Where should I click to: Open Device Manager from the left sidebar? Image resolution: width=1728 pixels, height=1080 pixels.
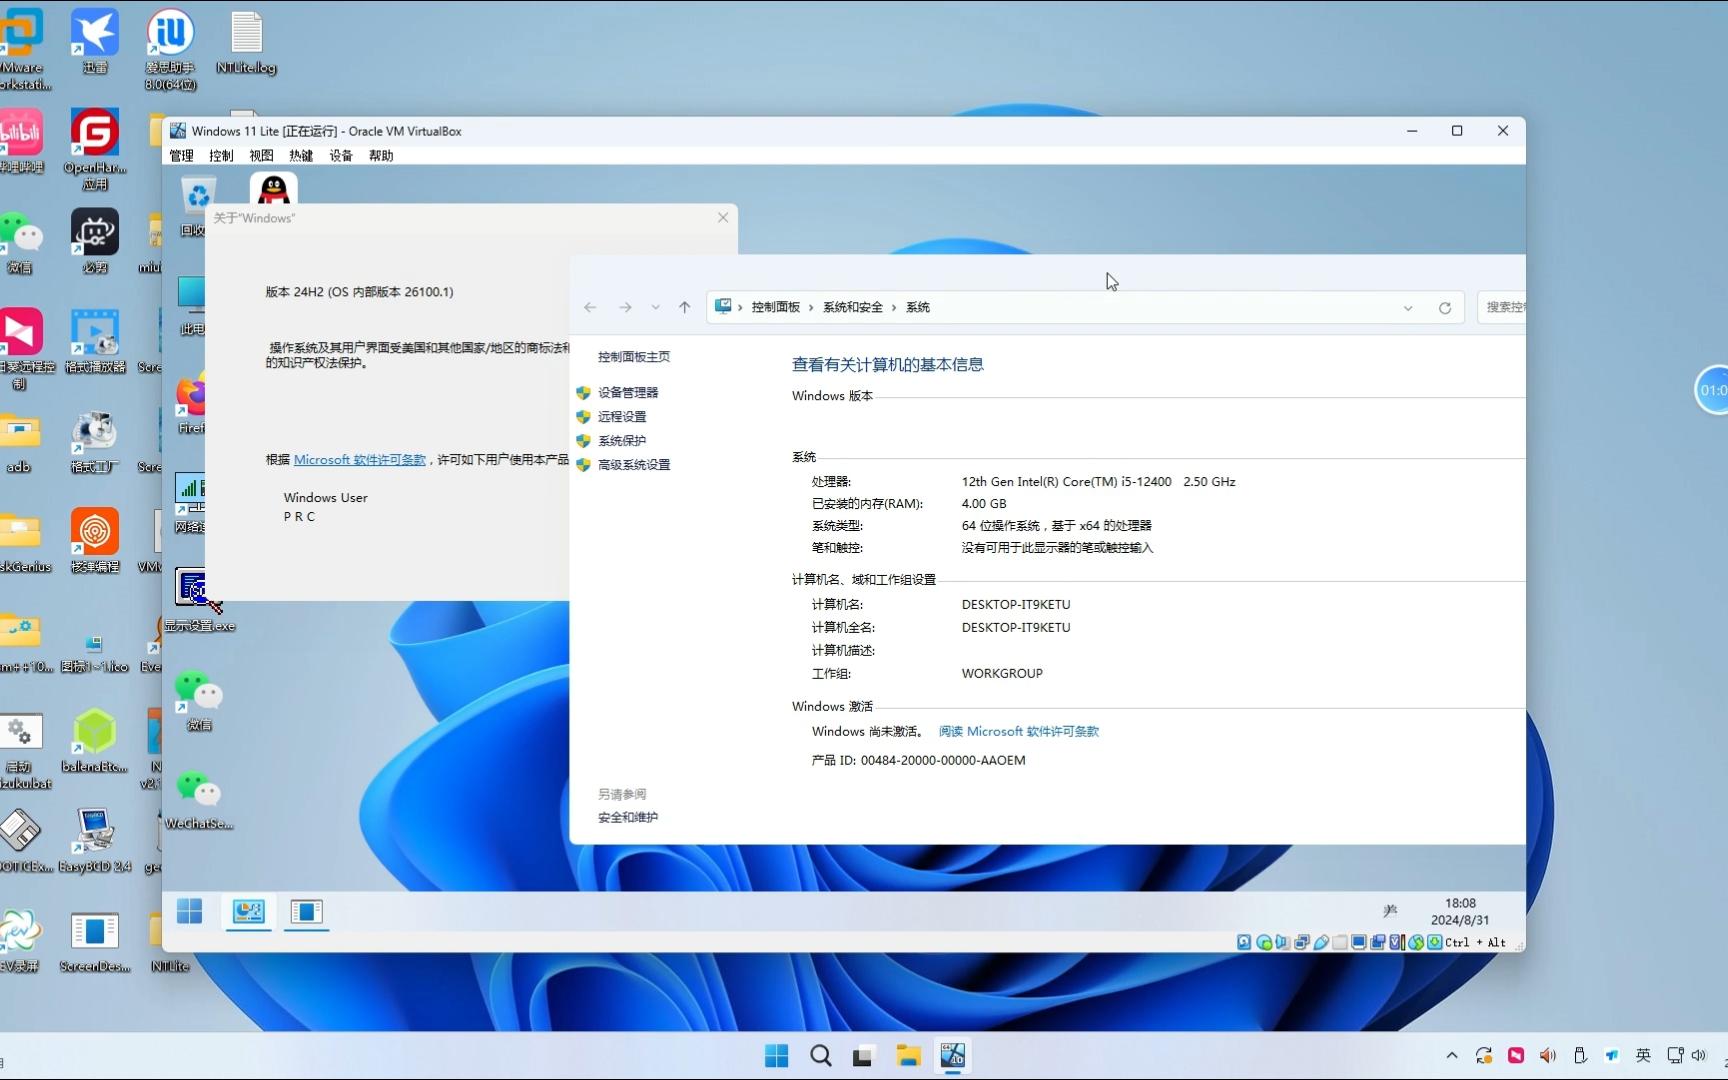(629, 392)
